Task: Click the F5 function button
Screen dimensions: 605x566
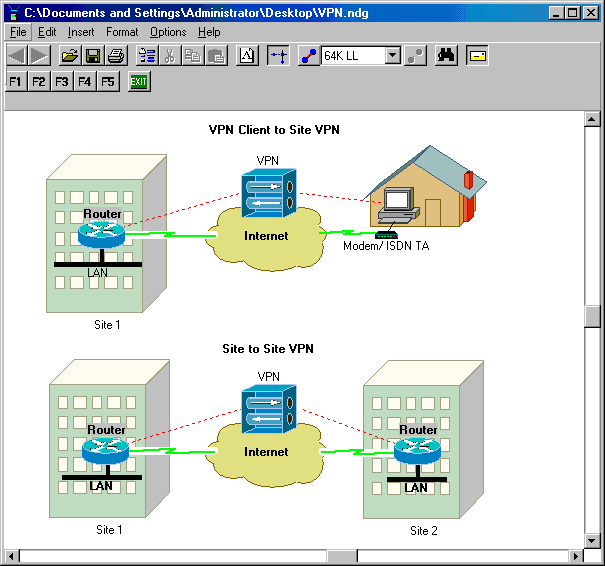Action: click(108, 81)
